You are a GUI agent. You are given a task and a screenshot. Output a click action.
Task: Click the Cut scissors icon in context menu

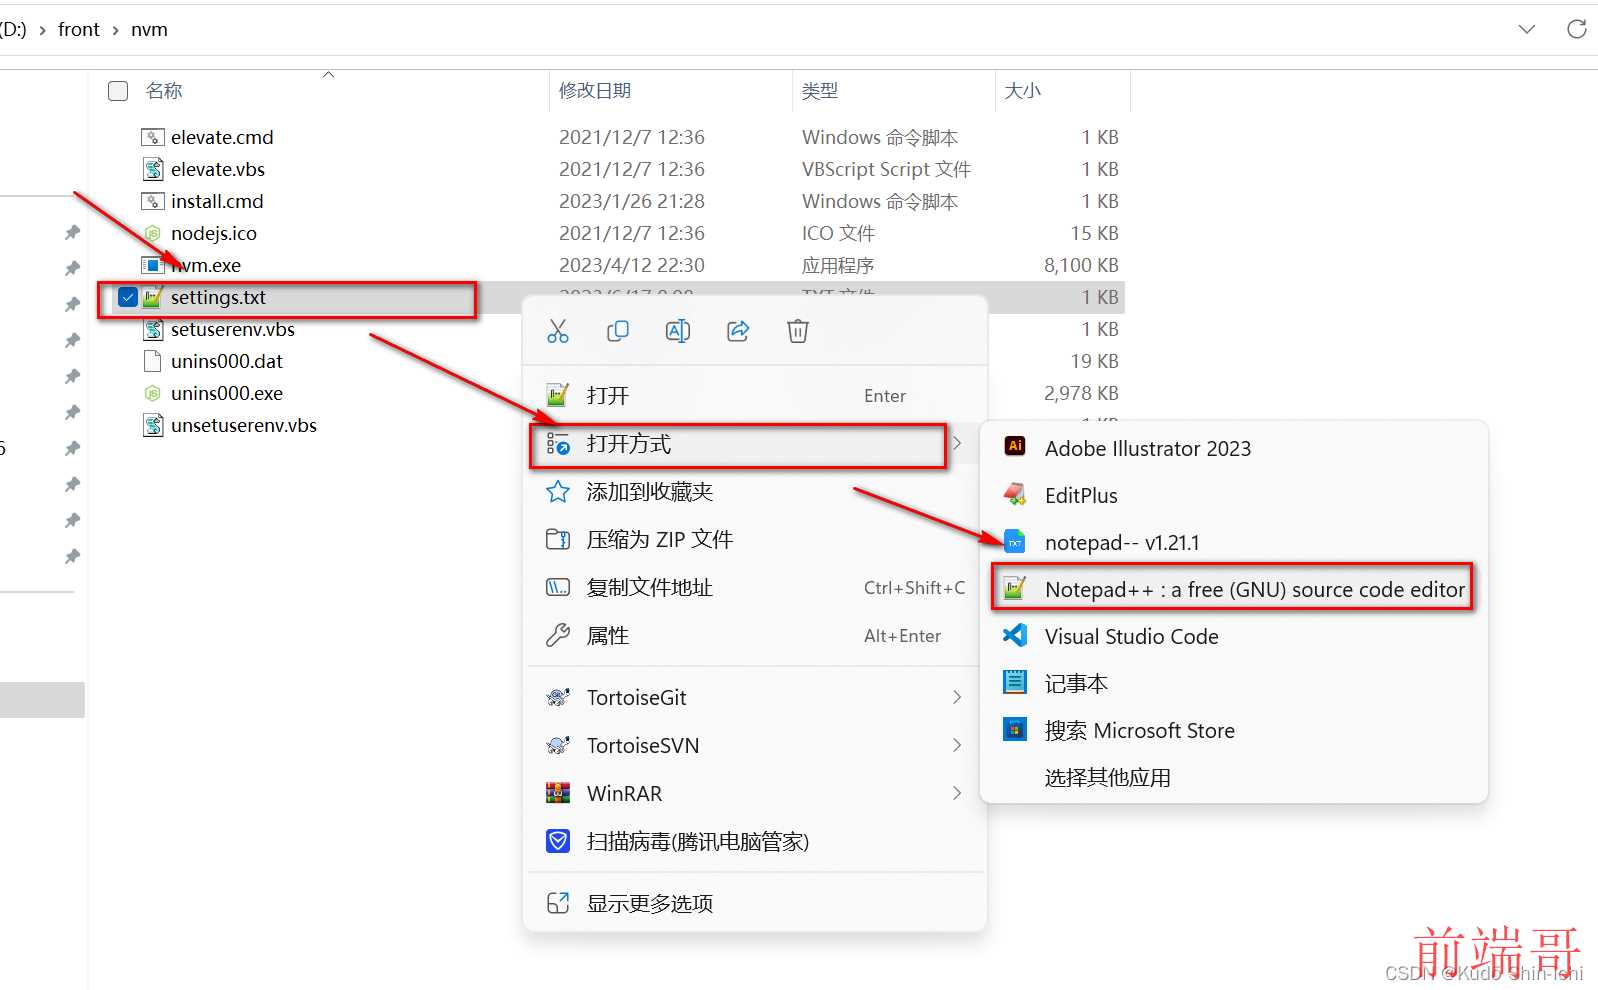click(x=558, y=331)
